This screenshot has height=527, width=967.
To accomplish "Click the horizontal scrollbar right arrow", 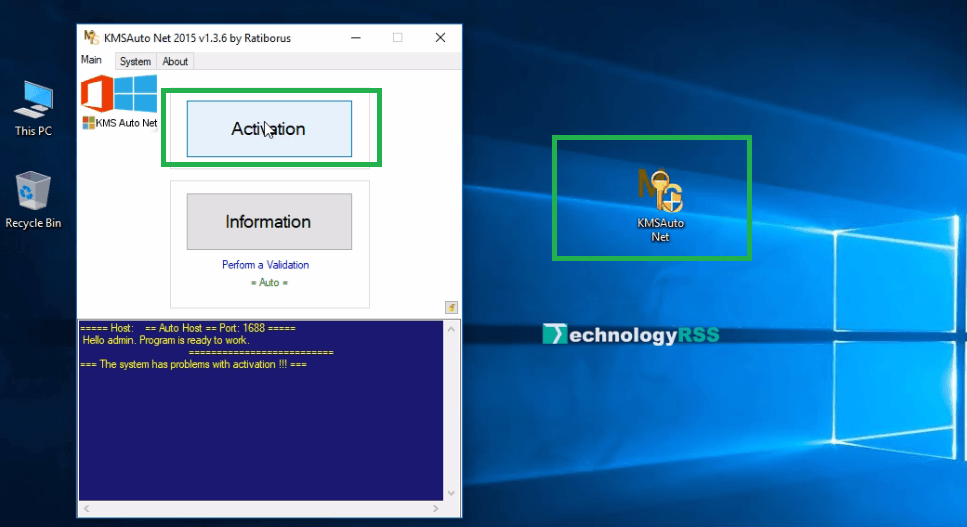I will (437, 508).
